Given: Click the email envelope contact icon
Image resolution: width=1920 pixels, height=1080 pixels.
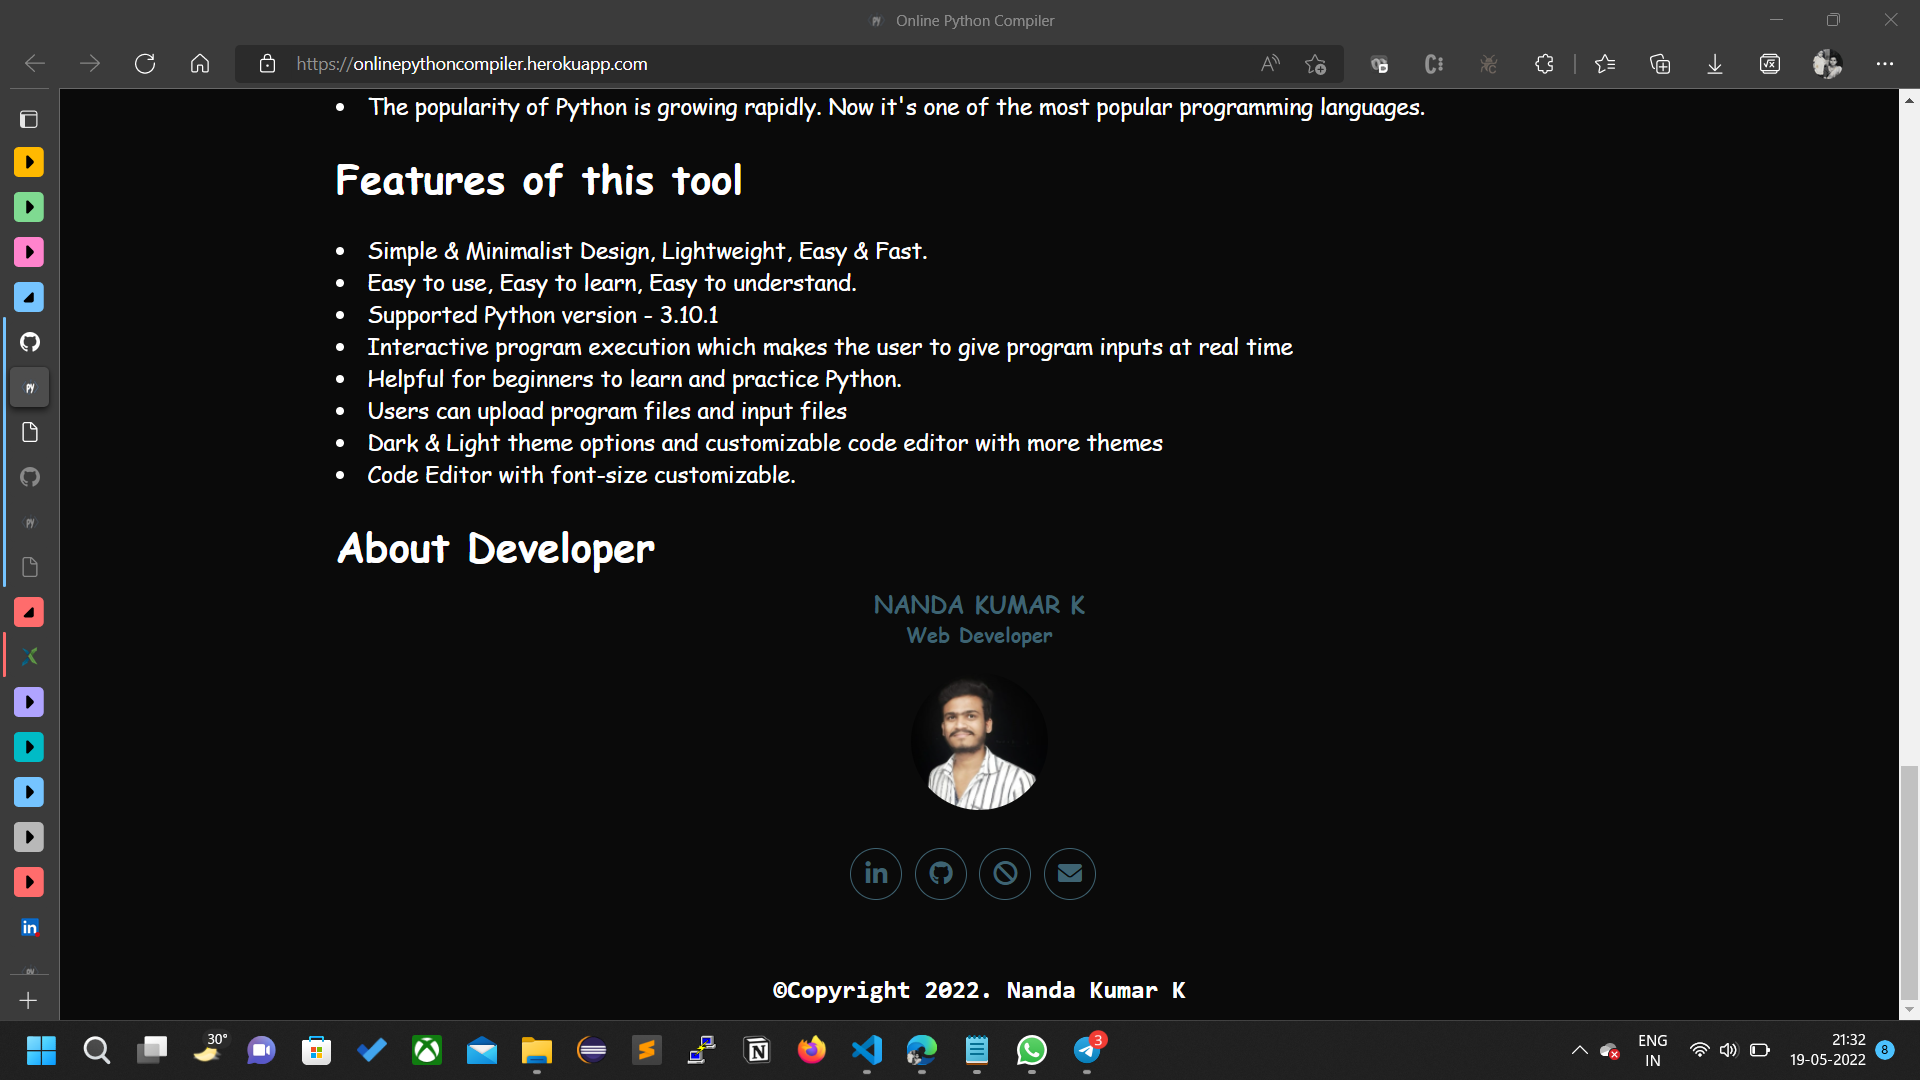Looking at the screenshot, I should 1069,873.
